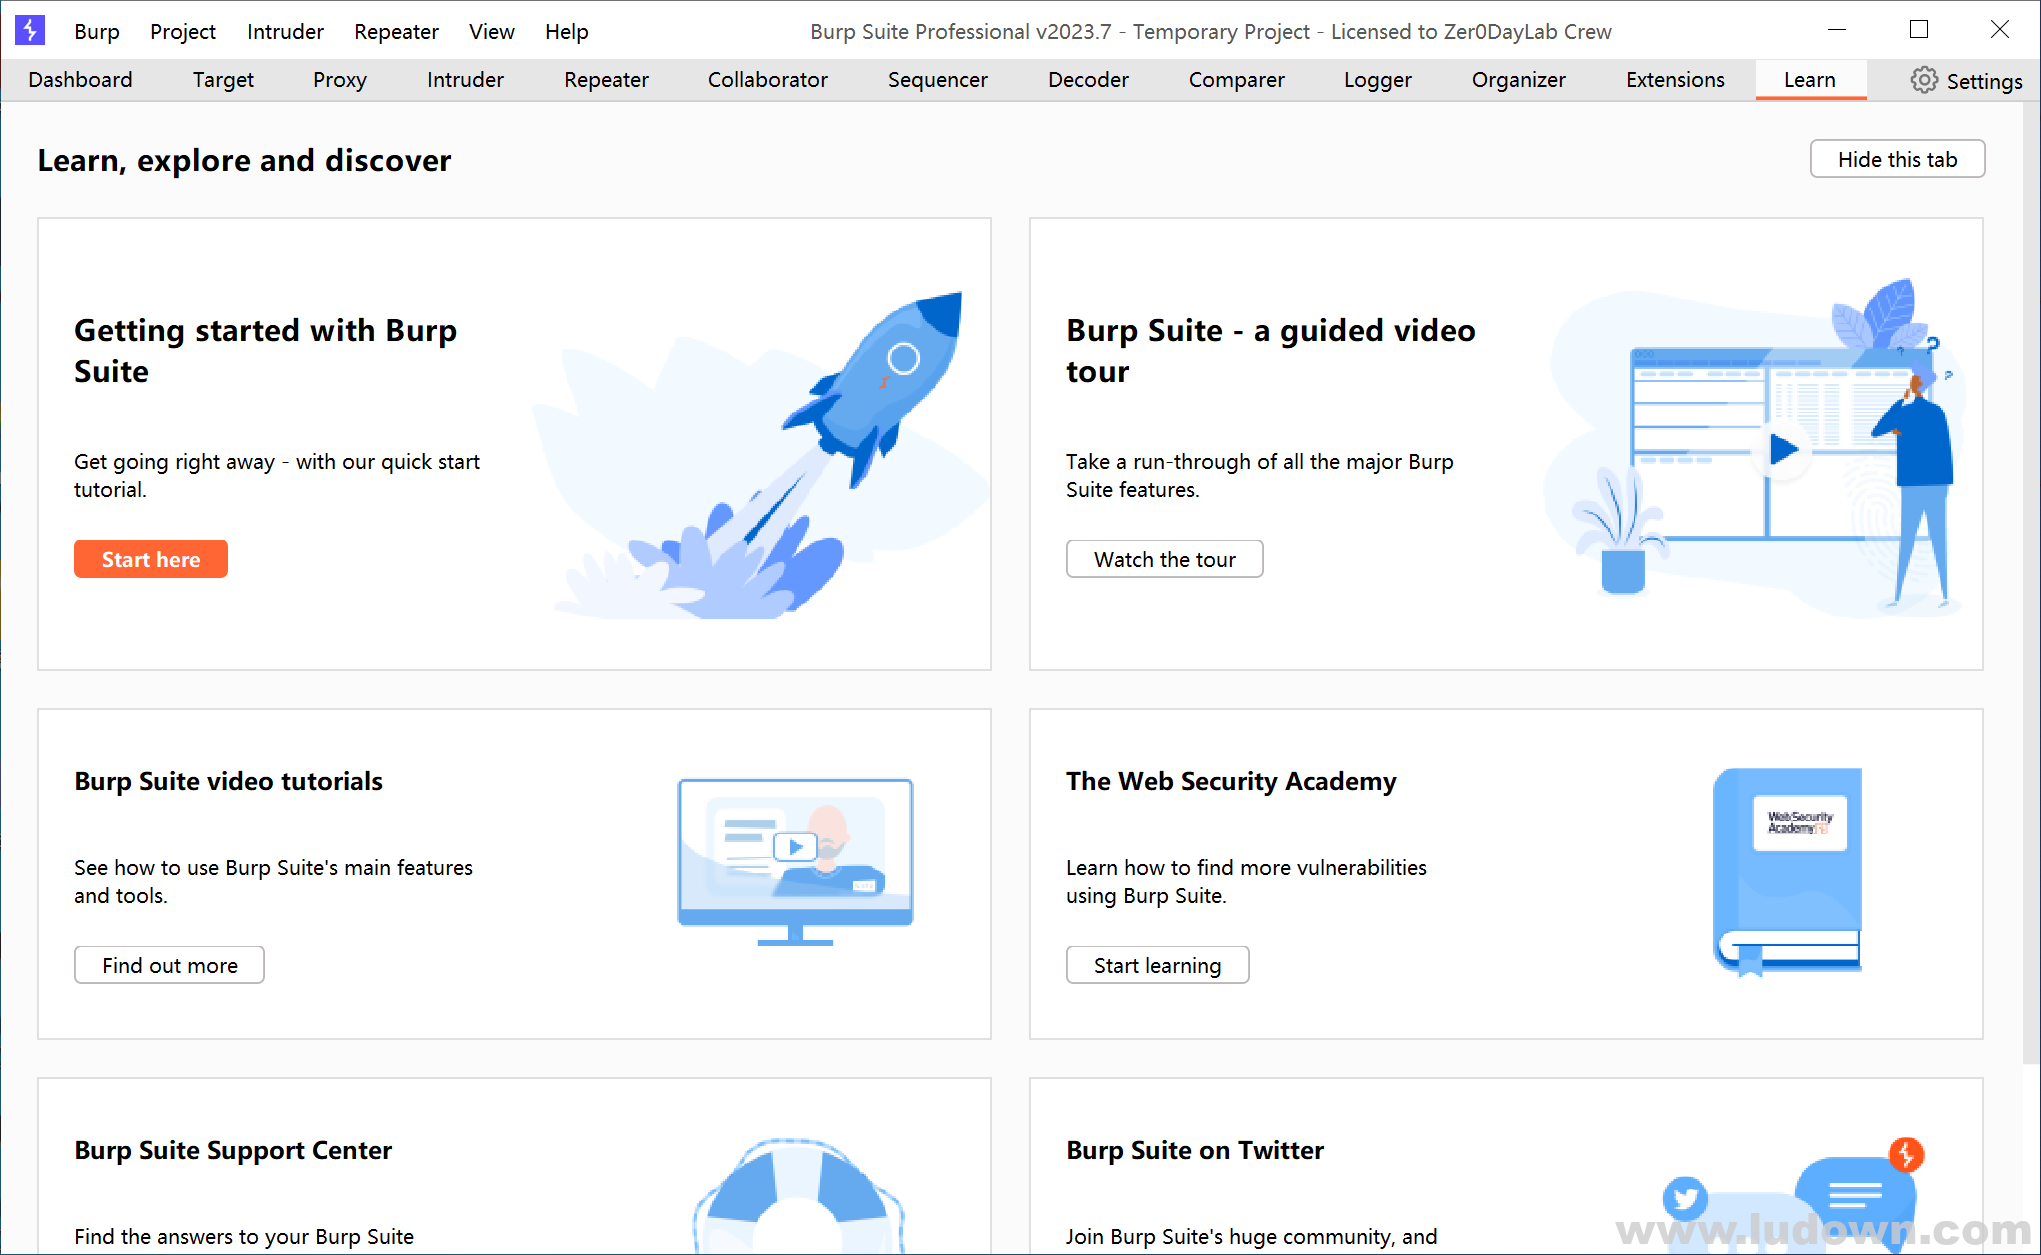Image resolution: width=2041 pixels, height=1255 pixels.
Task: Click the Hide this tab button
Action: click(1897, 159)
